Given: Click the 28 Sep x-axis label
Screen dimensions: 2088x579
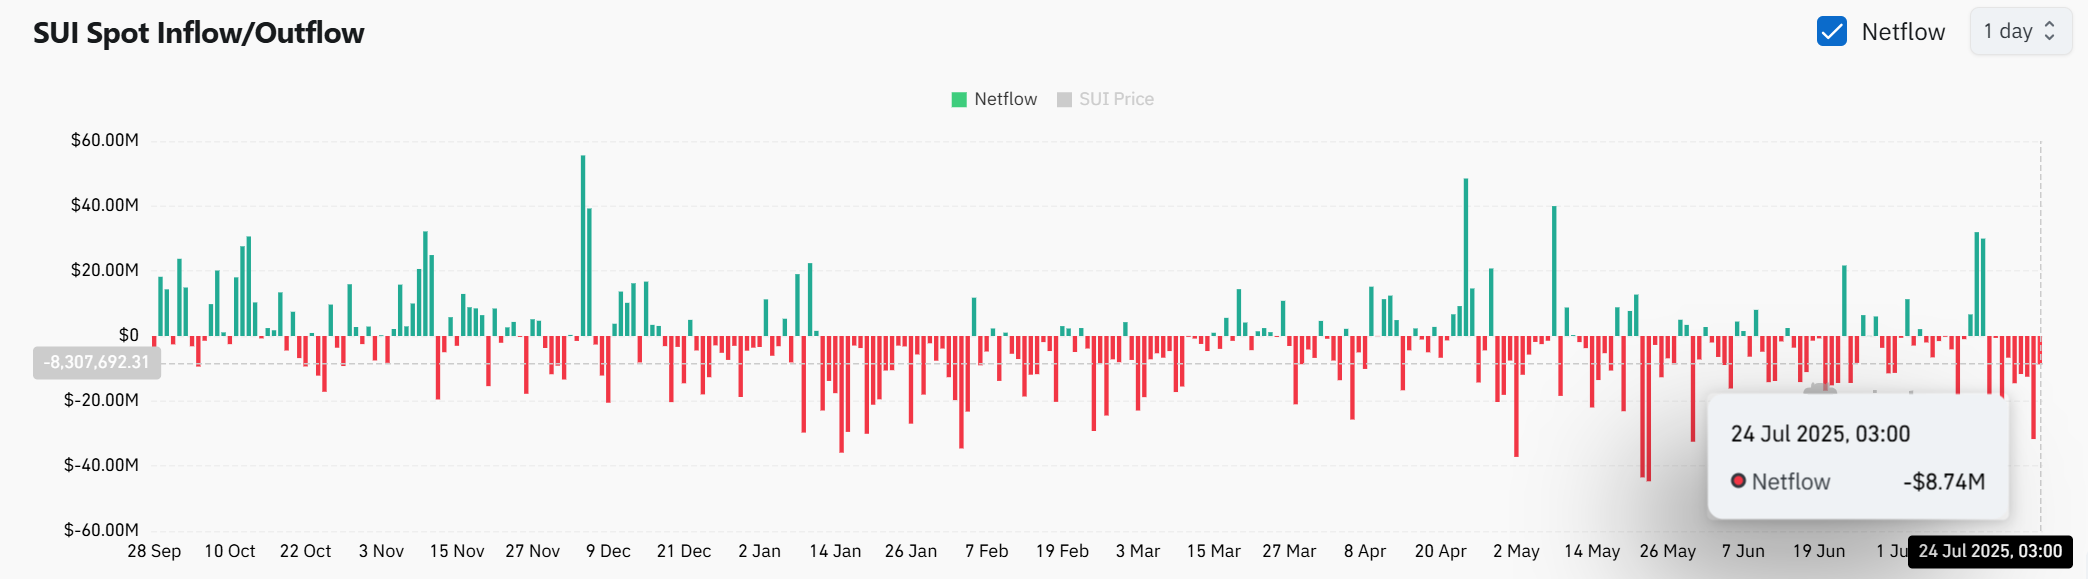Looking at the screenshot, I should [154, 551].
